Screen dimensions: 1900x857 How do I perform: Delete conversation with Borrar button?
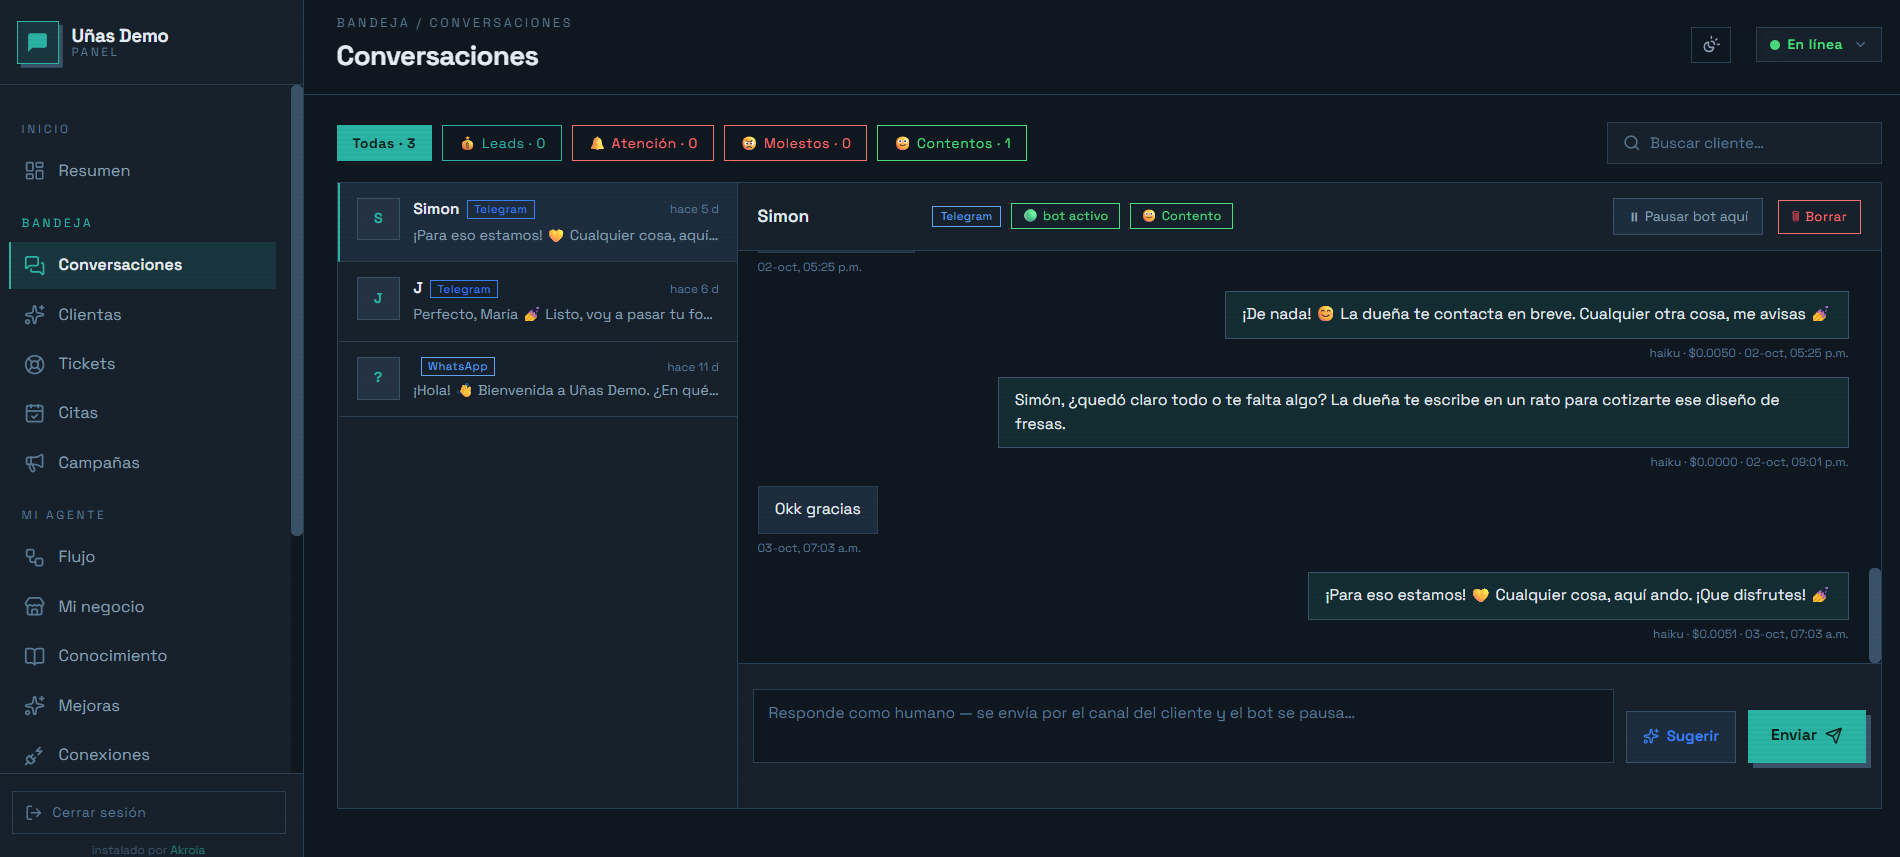[x=1819, y=217]
